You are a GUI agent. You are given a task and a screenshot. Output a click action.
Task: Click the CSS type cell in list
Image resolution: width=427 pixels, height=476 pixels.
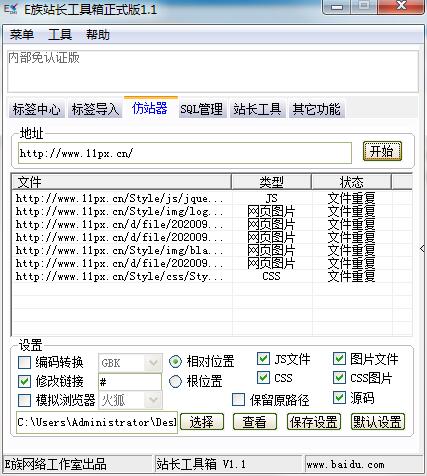click(x=271, y=277)
